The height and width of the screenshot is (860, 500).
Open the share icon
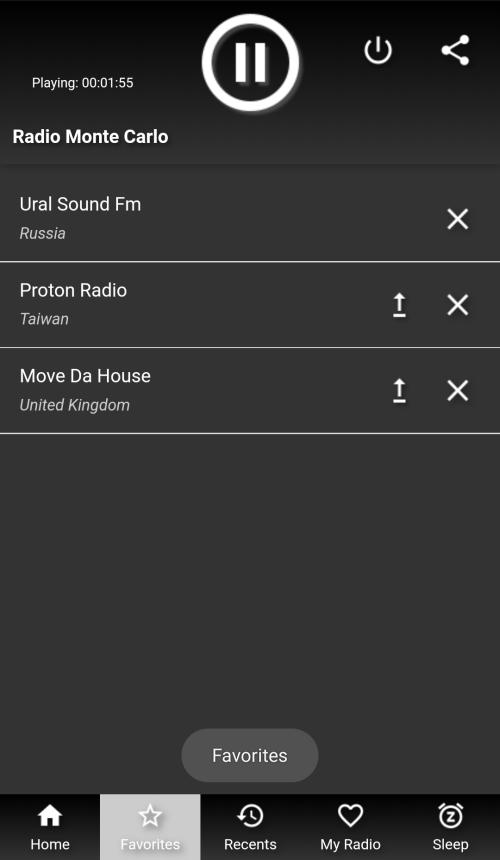tap(456, 50)
